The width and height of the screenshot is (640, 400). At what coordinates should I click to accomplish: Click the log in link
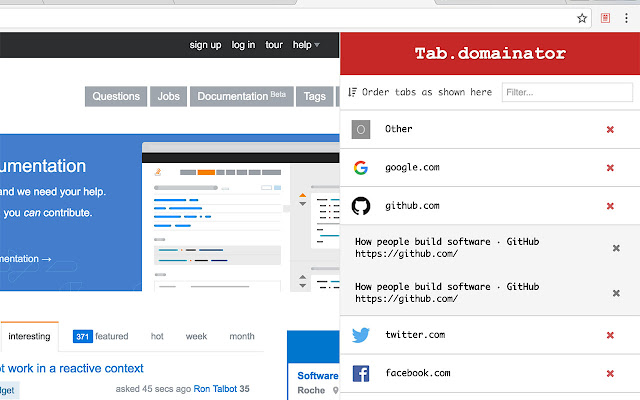pyautogui.click(x=243, y=45)
